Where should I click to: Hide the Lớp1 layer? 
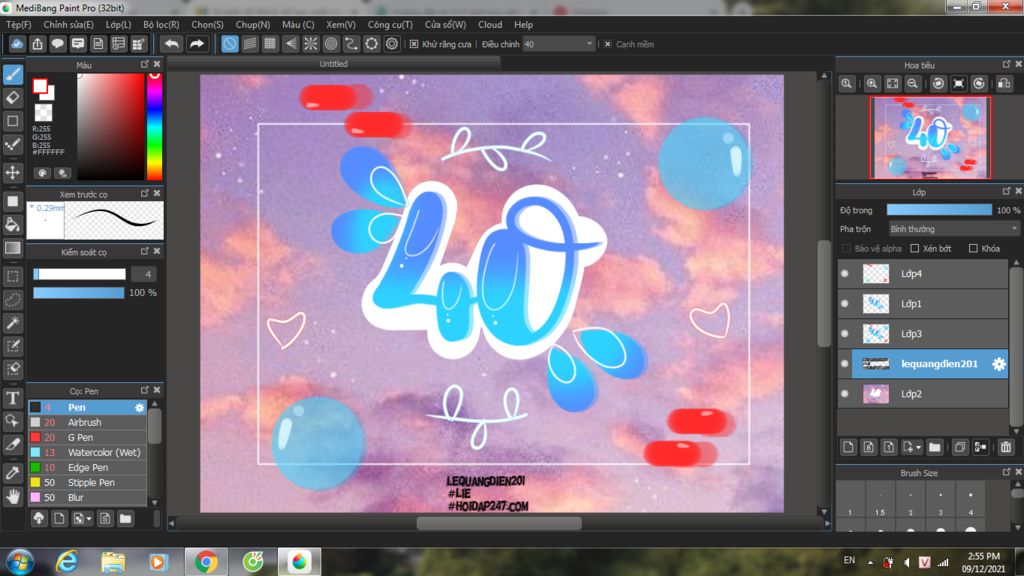844,304
